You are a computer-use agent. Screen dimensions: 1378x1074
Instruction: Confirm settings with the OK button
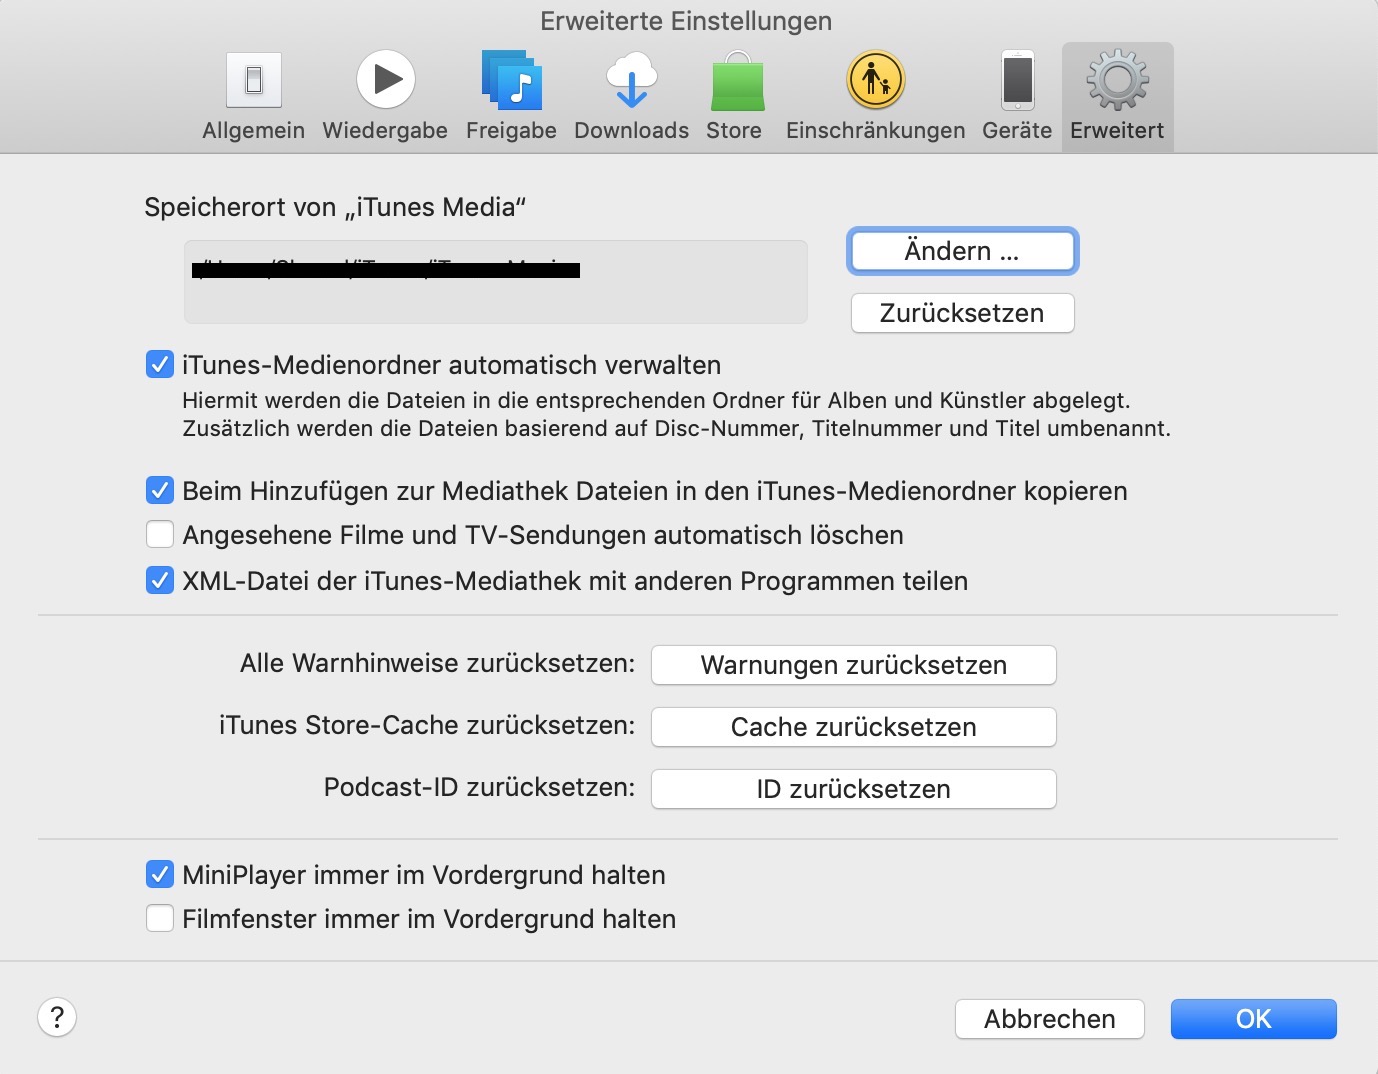point(1254,1019)
